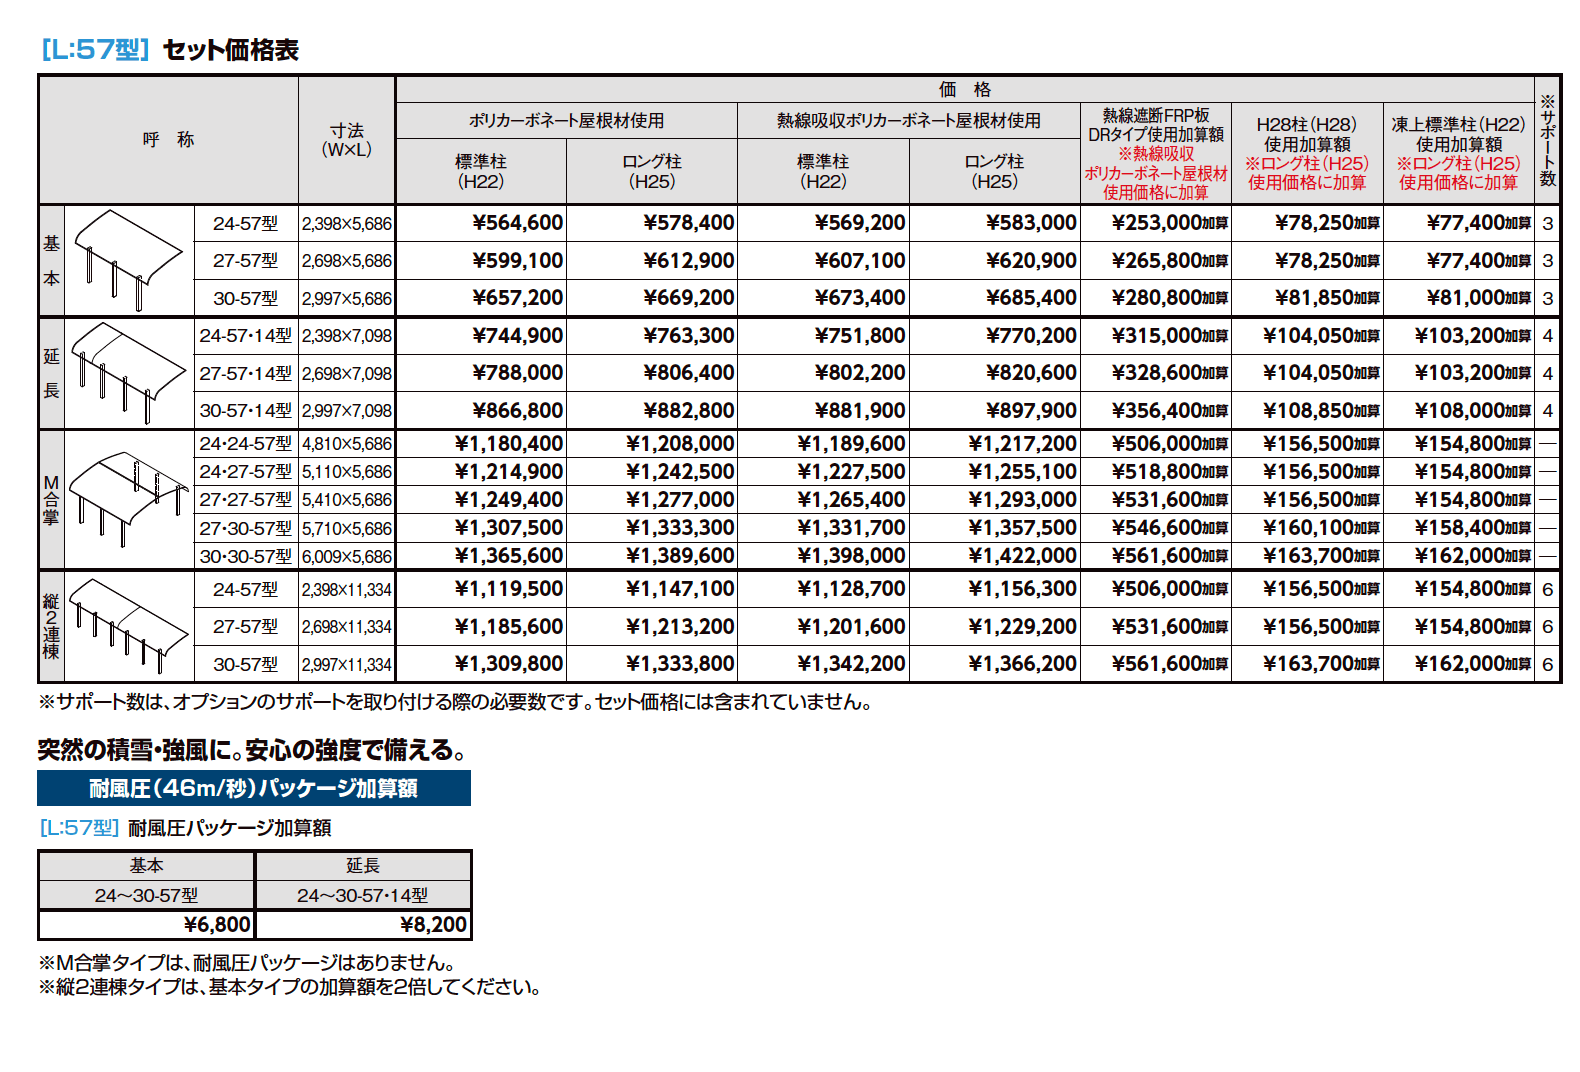
Task: Click the vertical ※サポート数 header
Action: pos(1548,140)
